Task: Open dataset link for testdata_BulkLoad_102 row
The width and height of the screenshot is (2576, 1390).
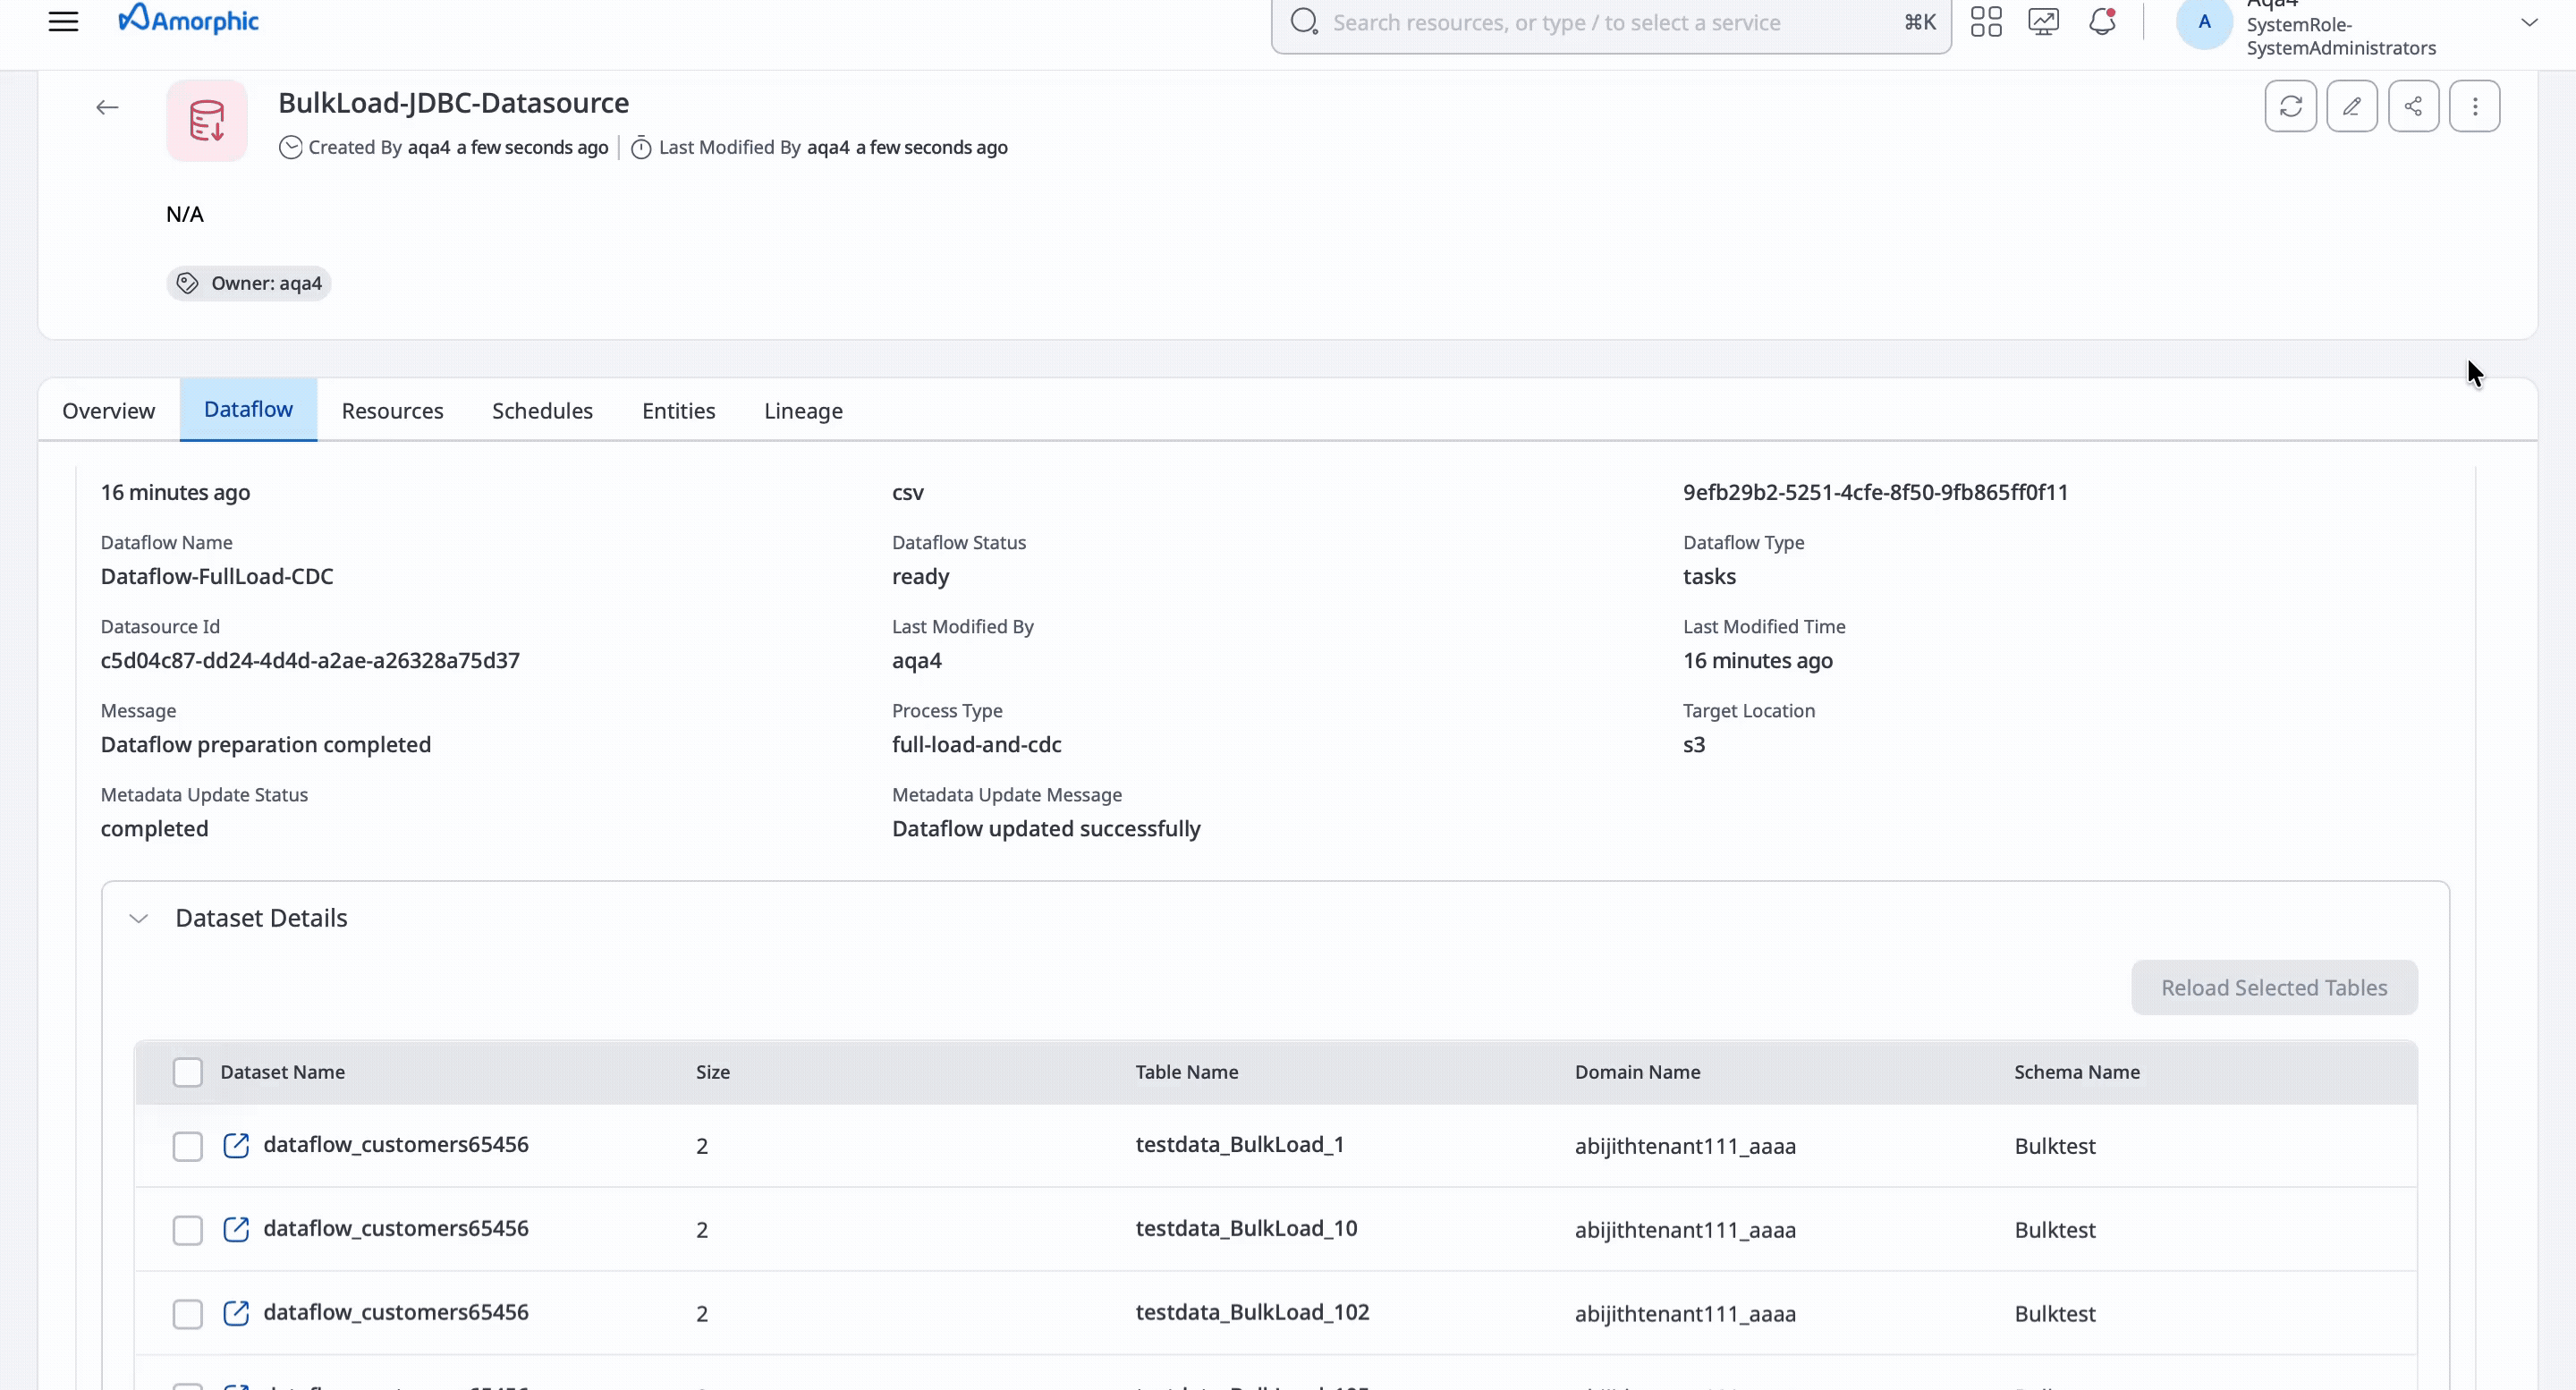Action: [x=236, y=1313]
